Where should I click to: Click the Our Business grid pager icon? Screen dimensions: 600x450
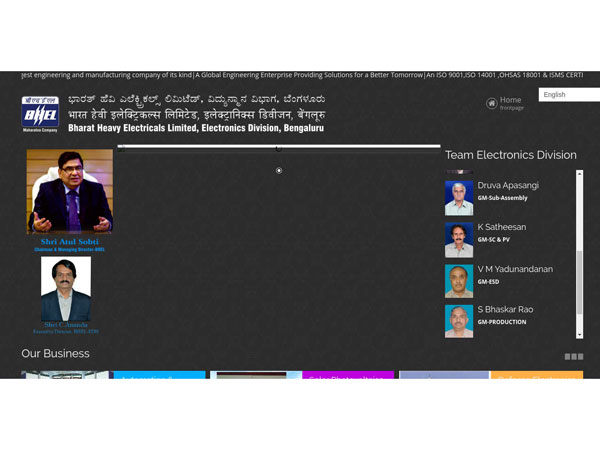pyautogui.click(x=573, y=356)
